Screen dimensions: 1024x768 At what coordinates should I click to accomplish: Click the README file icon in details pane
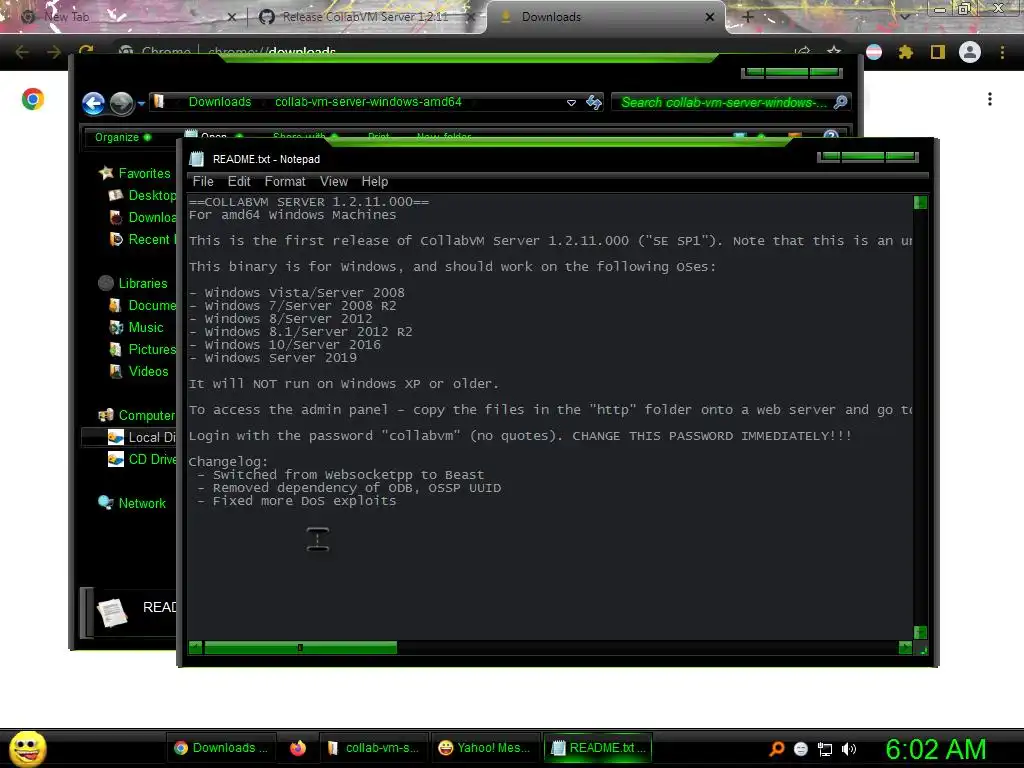(x=112, y=612)
